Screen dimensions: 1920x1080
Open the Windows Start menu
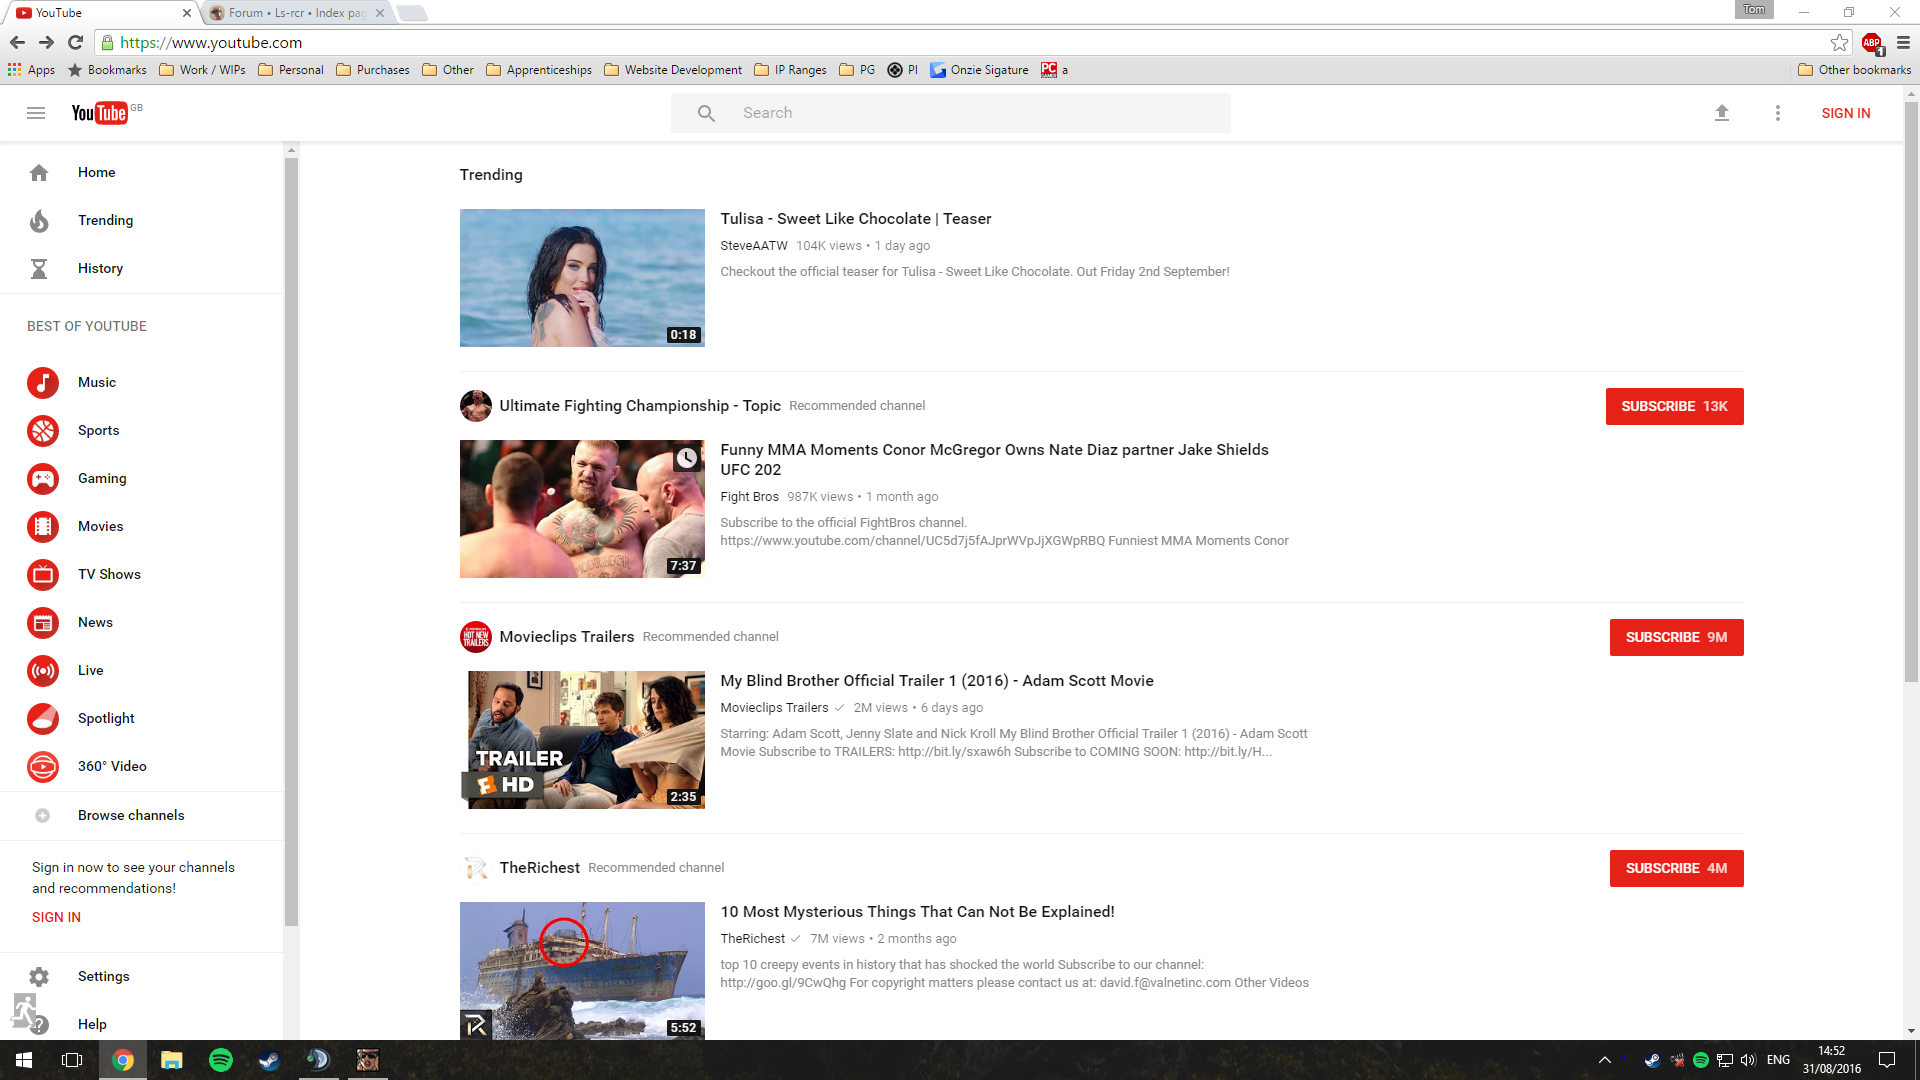(24, 1060)
